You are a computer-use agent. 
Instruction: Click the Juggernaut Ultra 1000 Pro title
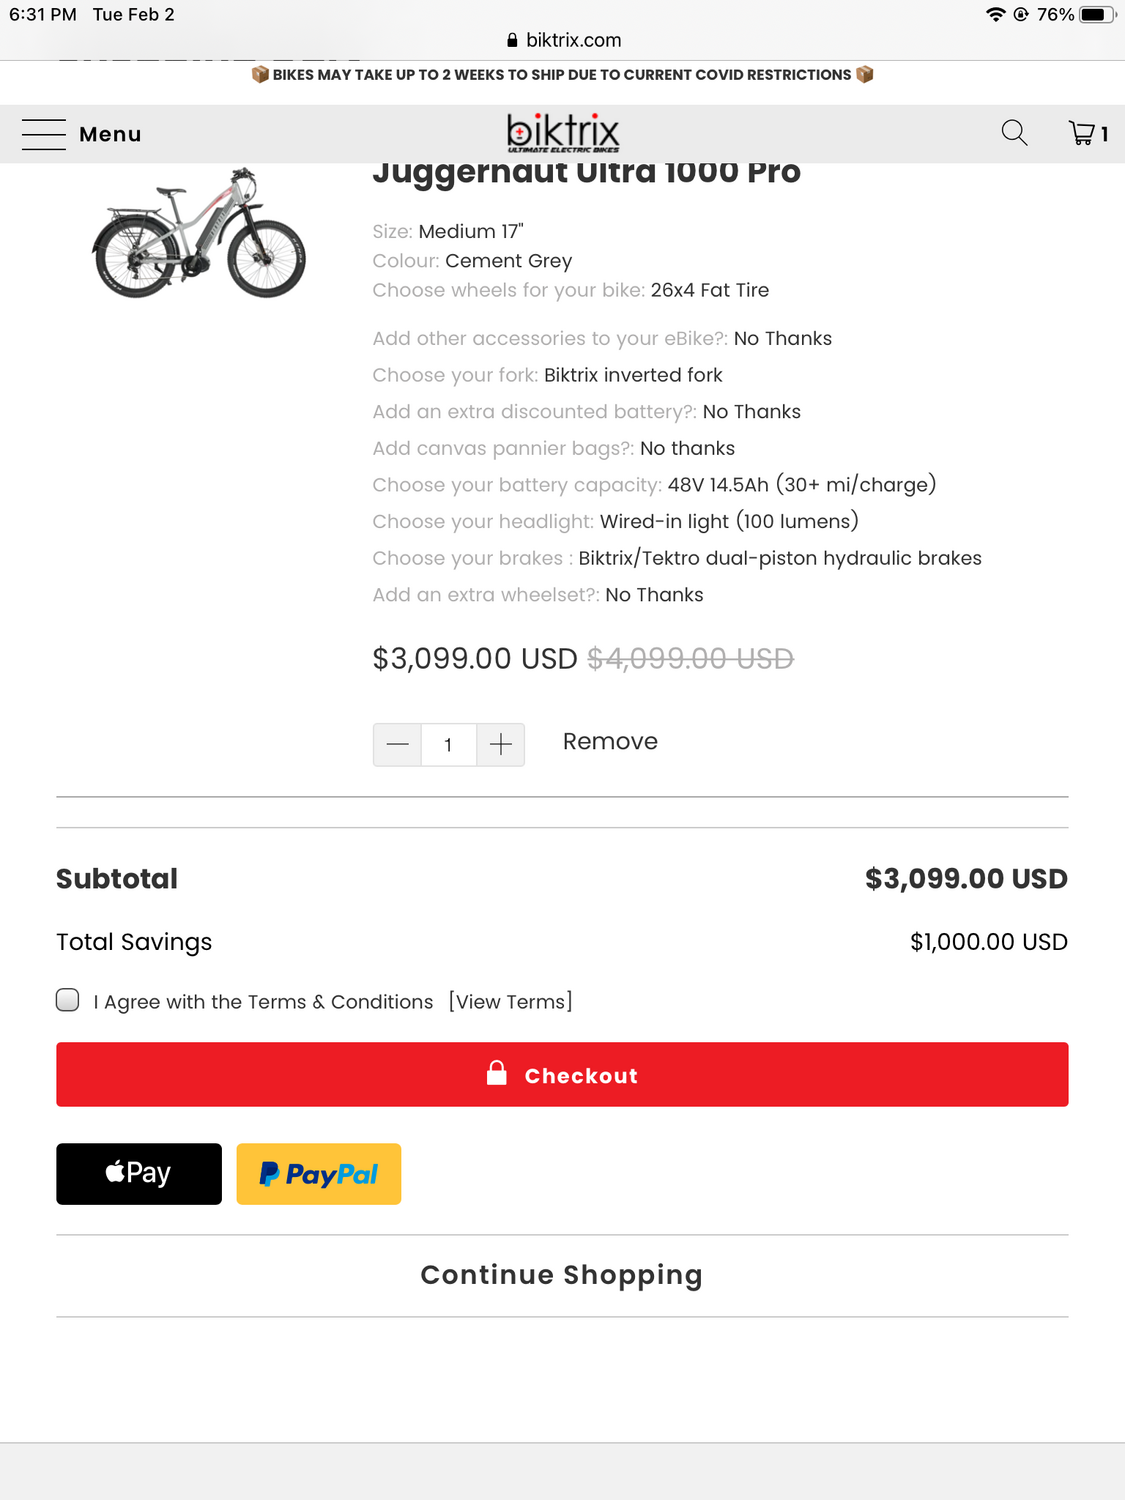[x=586, y=174]
